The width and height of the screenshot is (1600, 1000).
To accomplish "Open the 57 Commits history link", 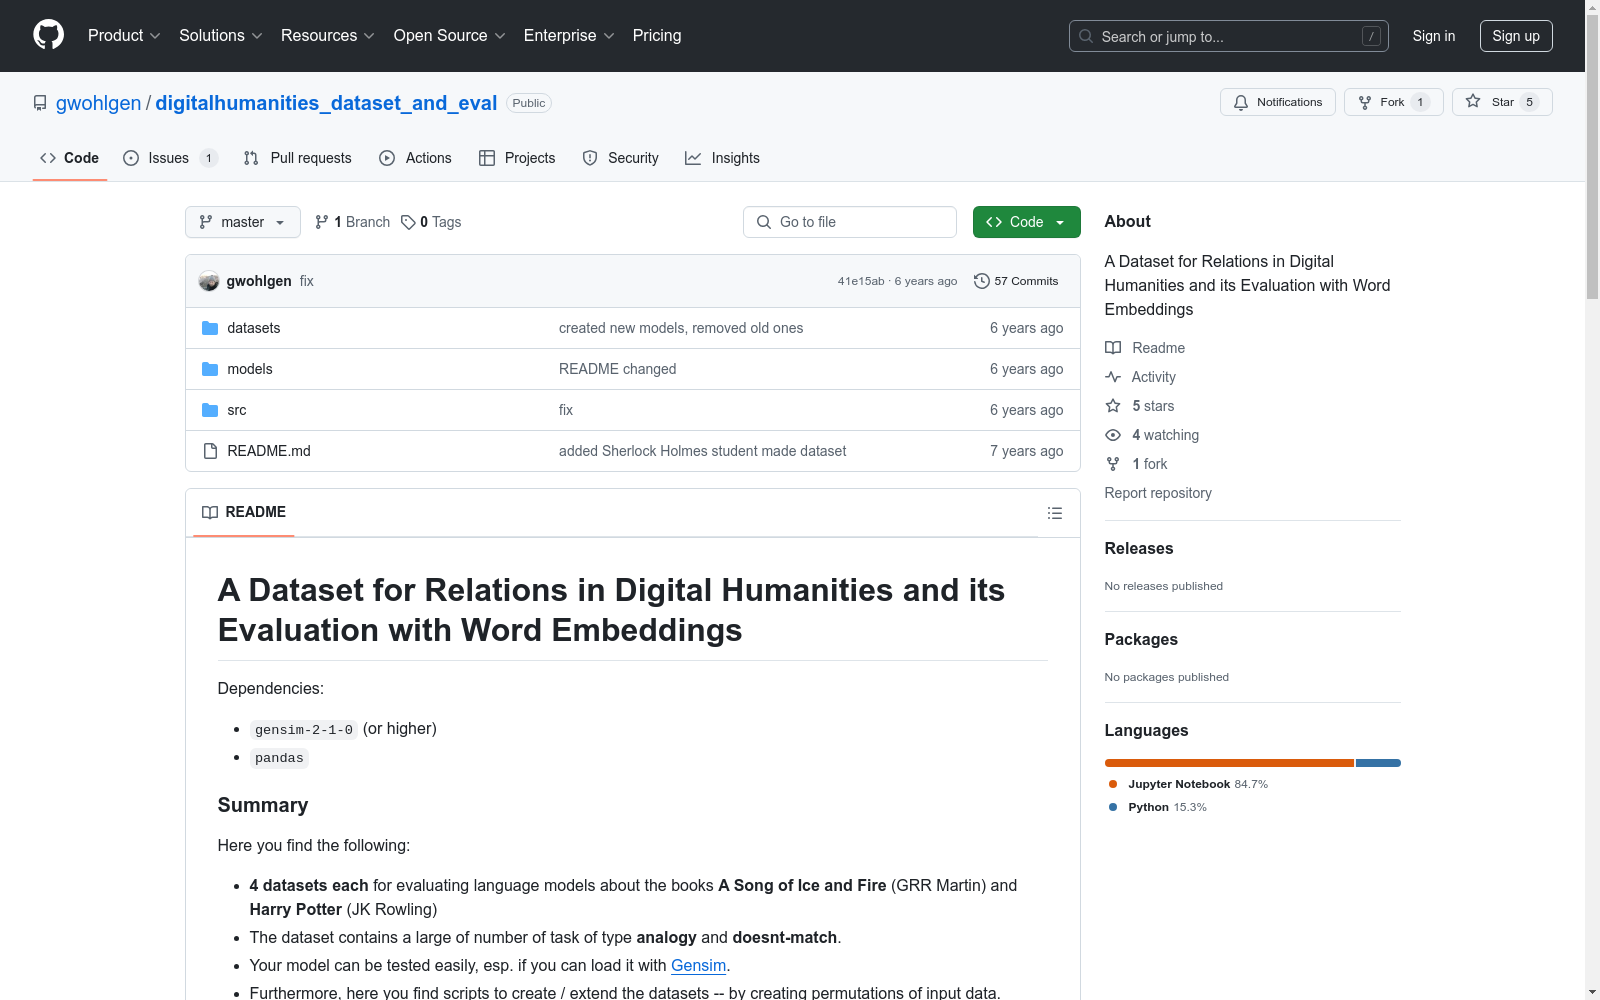I will 1016,281.
